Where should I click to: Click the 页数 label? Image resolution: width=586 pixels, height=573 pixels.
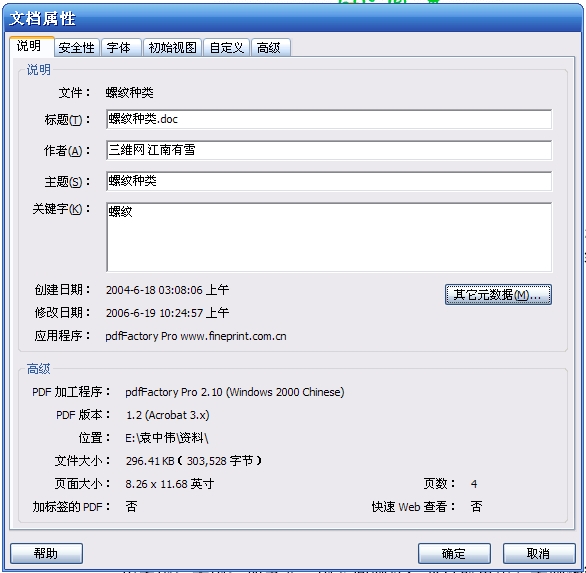pos(440,484)
